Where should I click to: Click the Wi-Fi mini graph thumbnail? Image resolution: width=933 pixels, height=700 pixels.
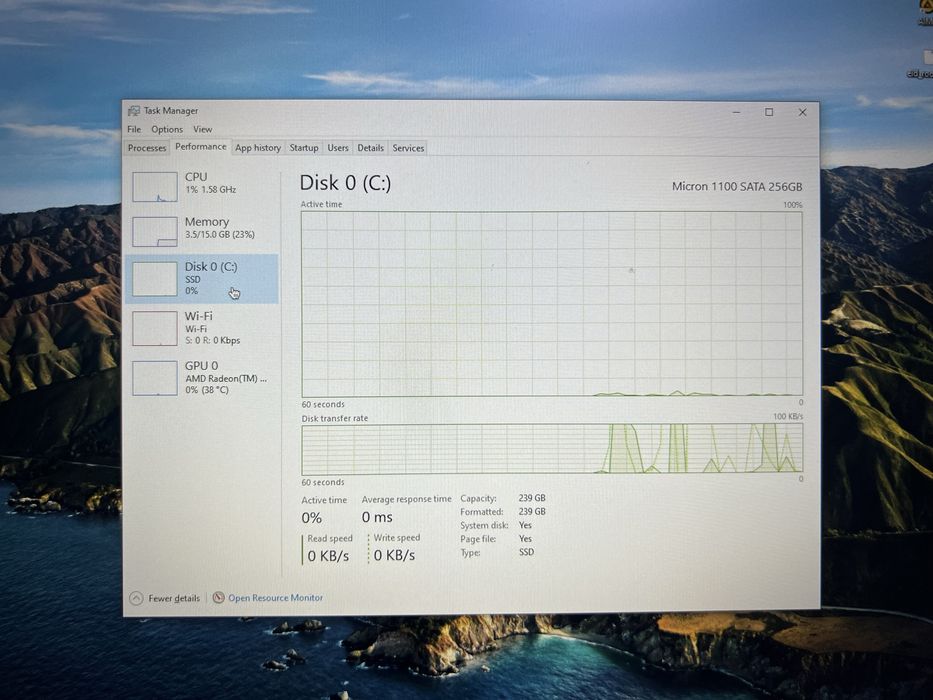(x=155, y=329)
